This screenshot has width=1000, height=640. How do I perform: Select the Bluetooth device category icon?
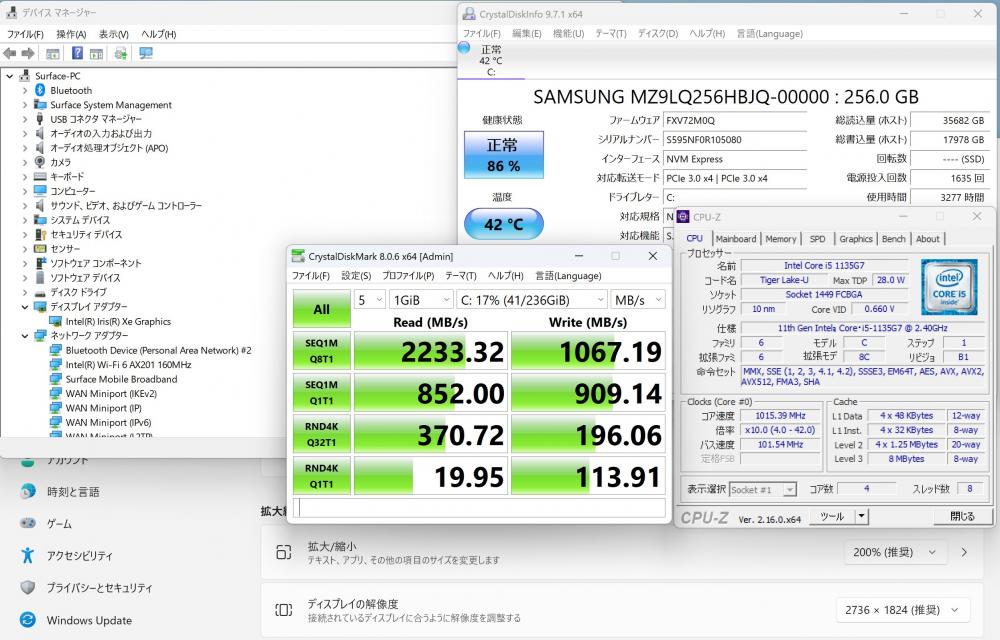[40, 90]
